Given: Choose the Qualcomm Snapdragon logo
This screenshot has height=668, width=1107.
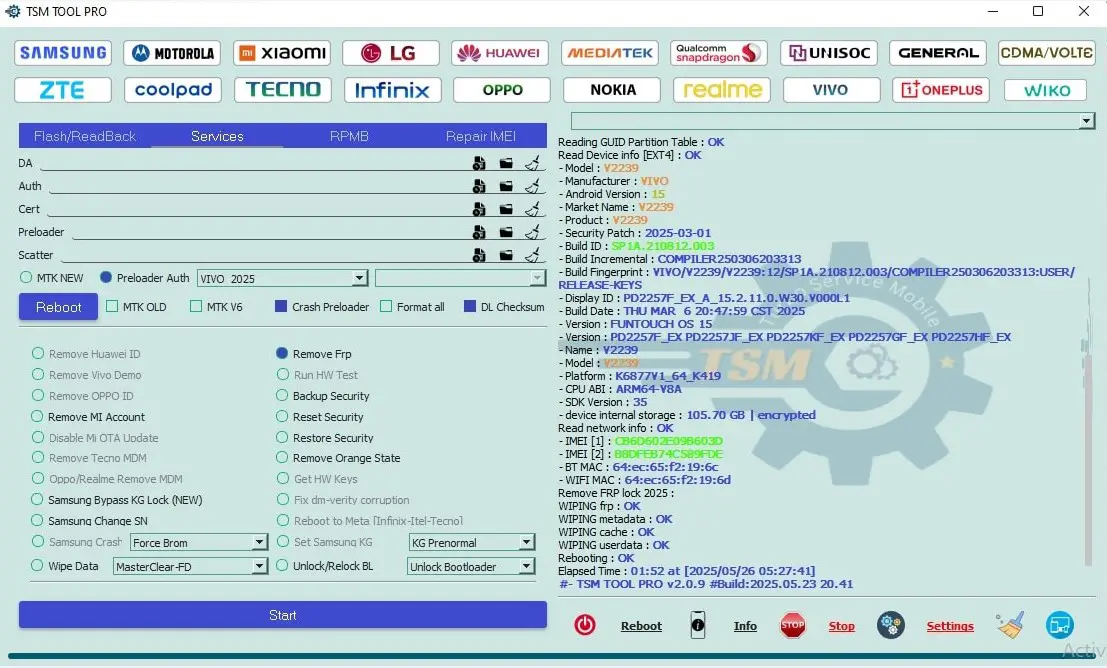Looking at the screenshot, I should point(719,53).
